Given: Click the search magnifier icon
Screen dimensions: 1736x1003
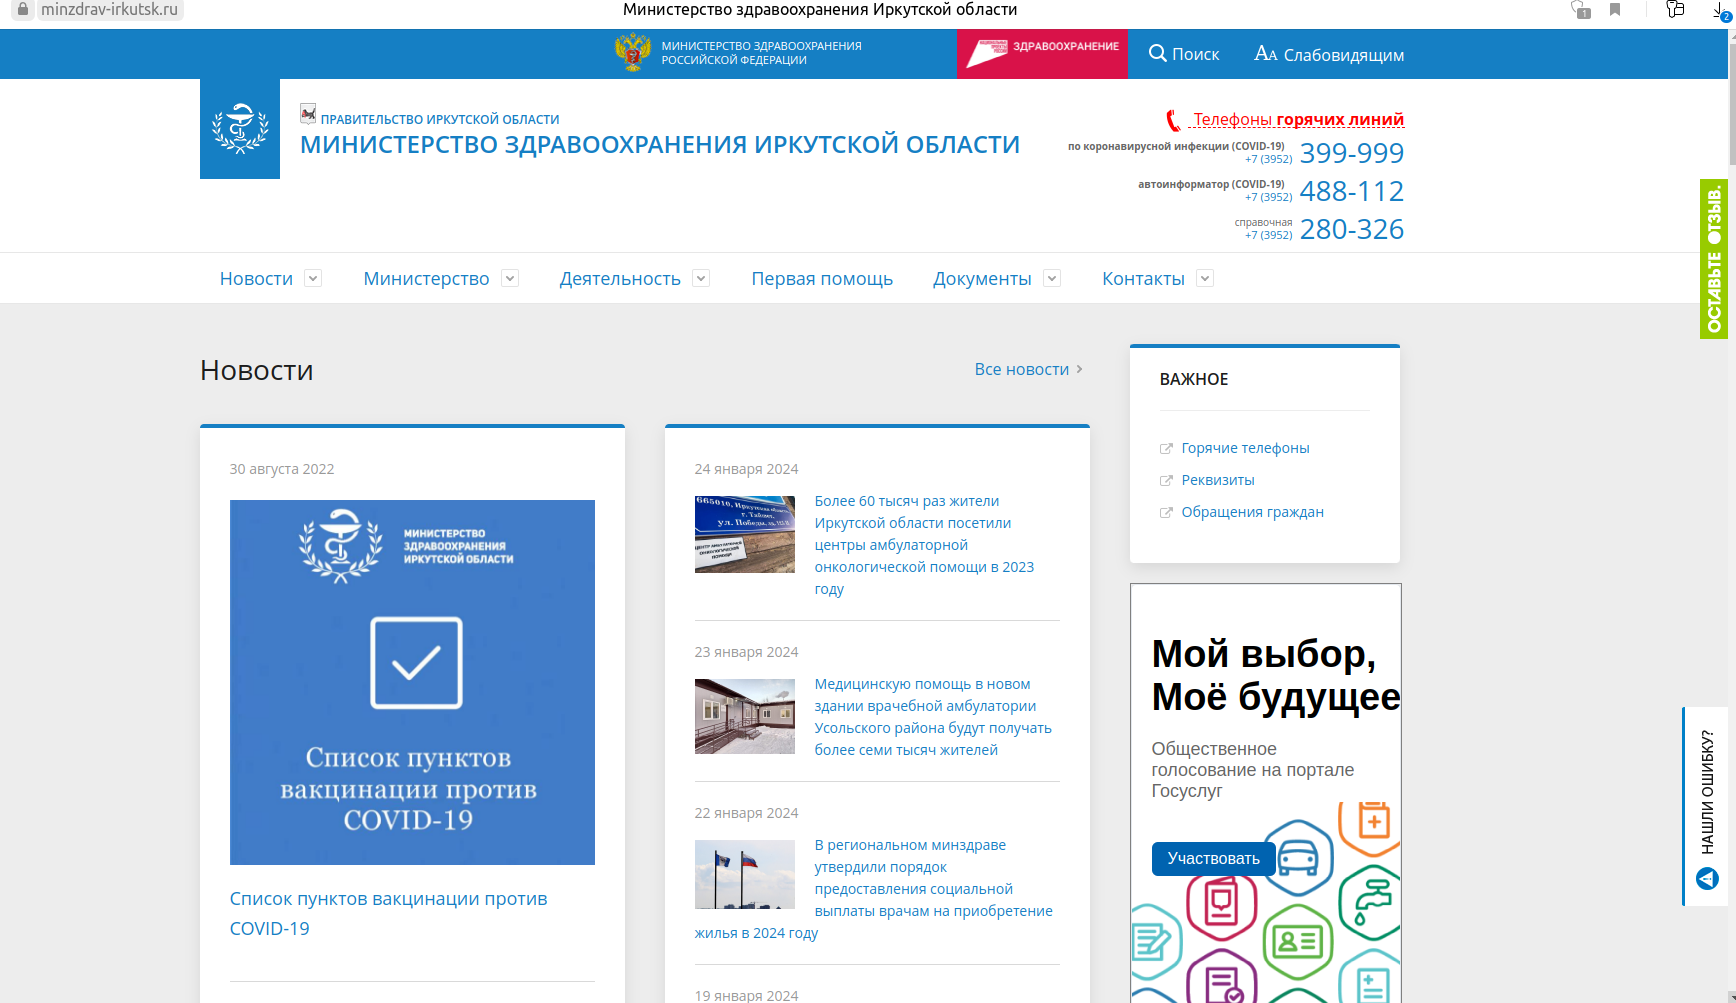Looking at the screenshot, I should [1158, 53].
